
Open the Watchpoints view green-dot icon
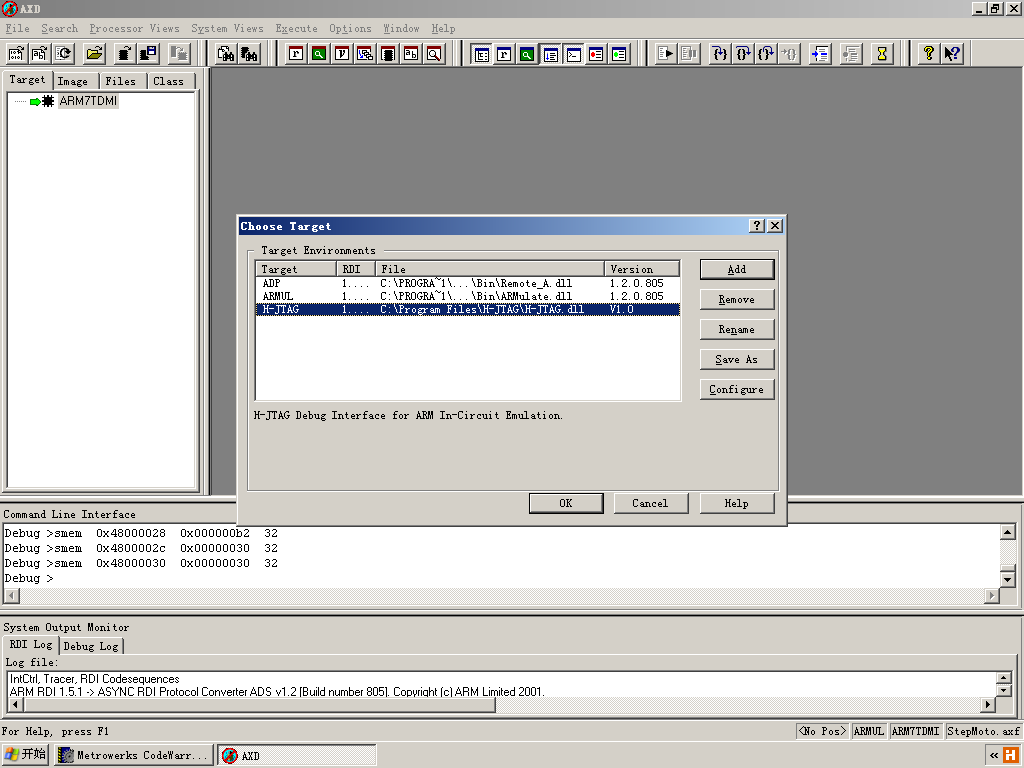pos(619,54)
